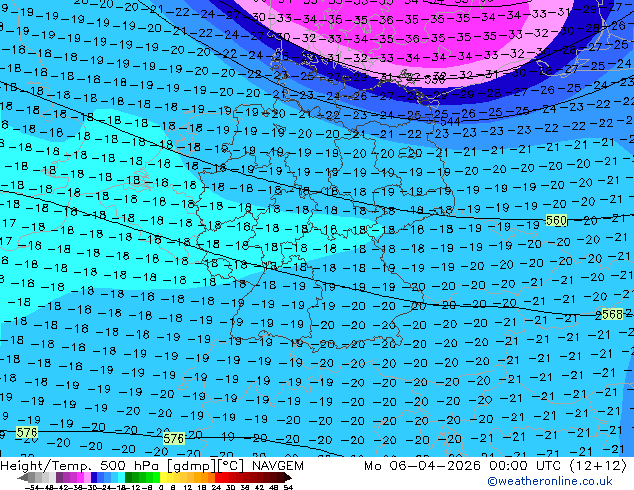Click the '[gdmp]' unit label in the title
Image resolution: width=634 pixels, height=490 pixels.
[x=192, y=466]
